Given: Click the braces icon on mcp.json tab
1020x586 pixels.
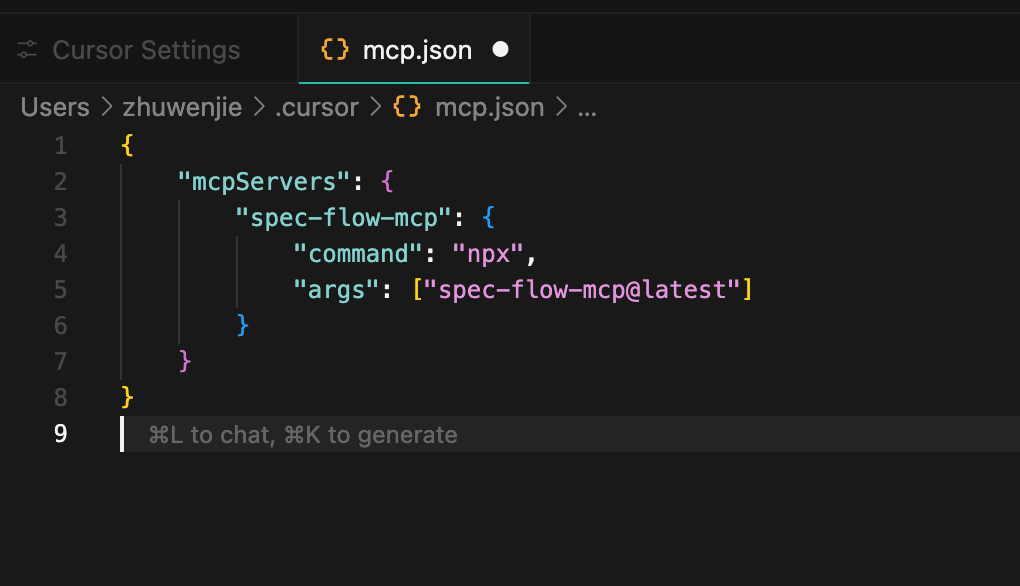Looking at the screenshot, I should pos(334,50).
